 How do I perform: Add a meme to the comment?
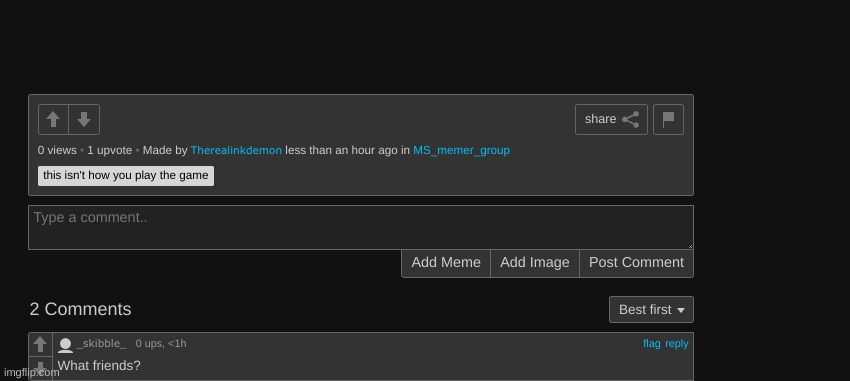click(x=446, y=263)
